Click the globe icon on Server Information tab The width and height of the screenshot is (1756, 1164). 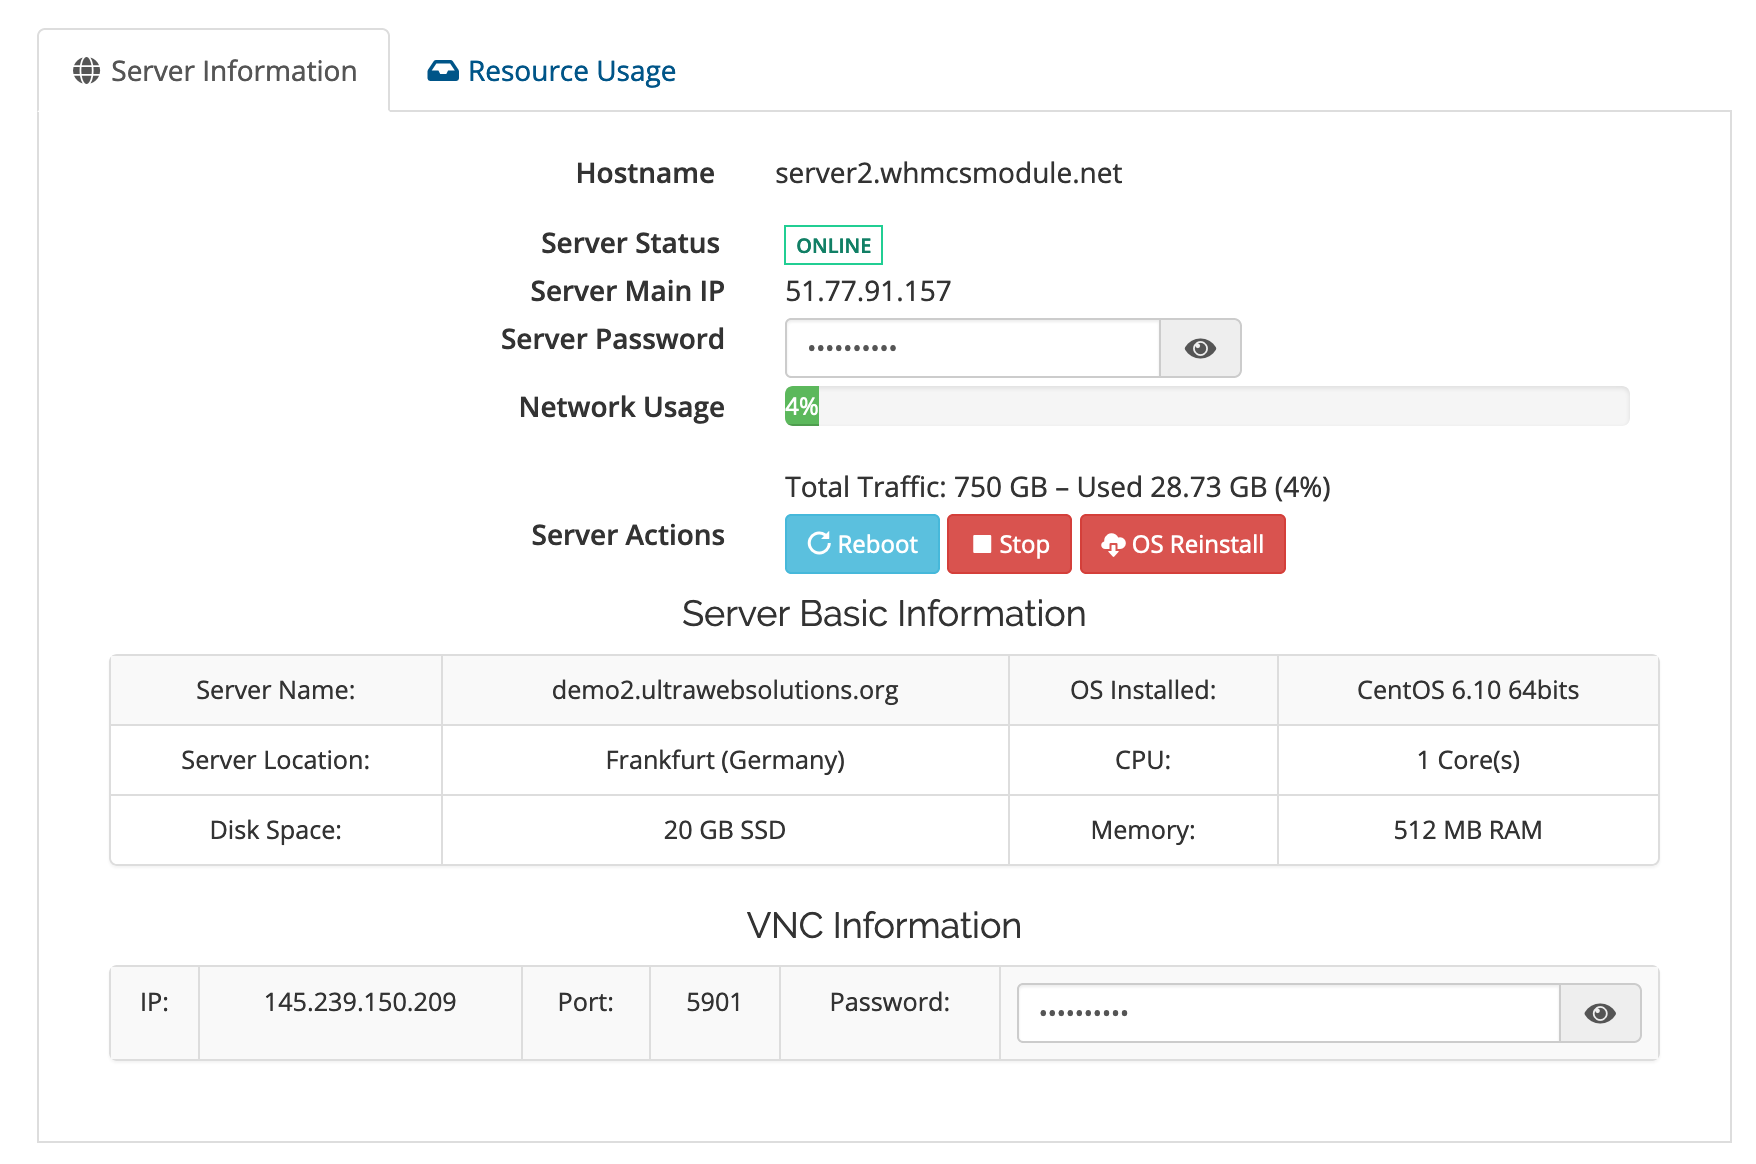pyautogui.click(x=85, y=70)
